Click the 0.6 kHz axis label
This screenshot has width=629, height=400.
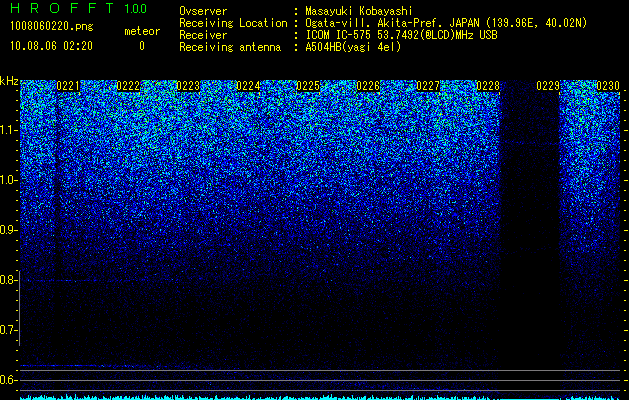tap(8, 380)
